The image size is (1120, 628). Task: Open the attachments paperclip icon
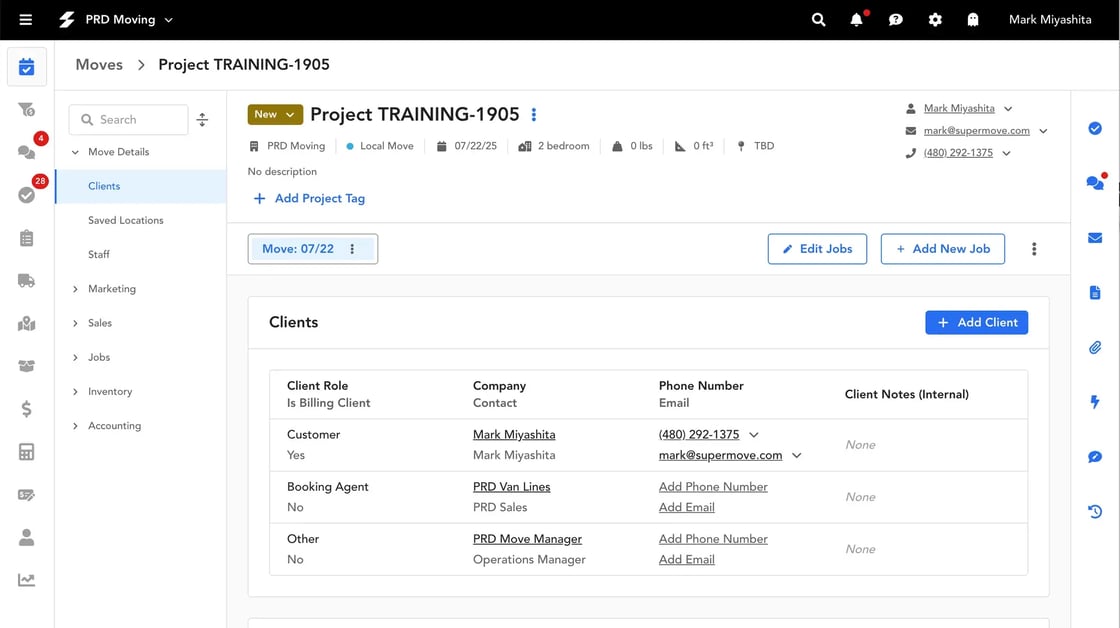(x=1095, y=348)
